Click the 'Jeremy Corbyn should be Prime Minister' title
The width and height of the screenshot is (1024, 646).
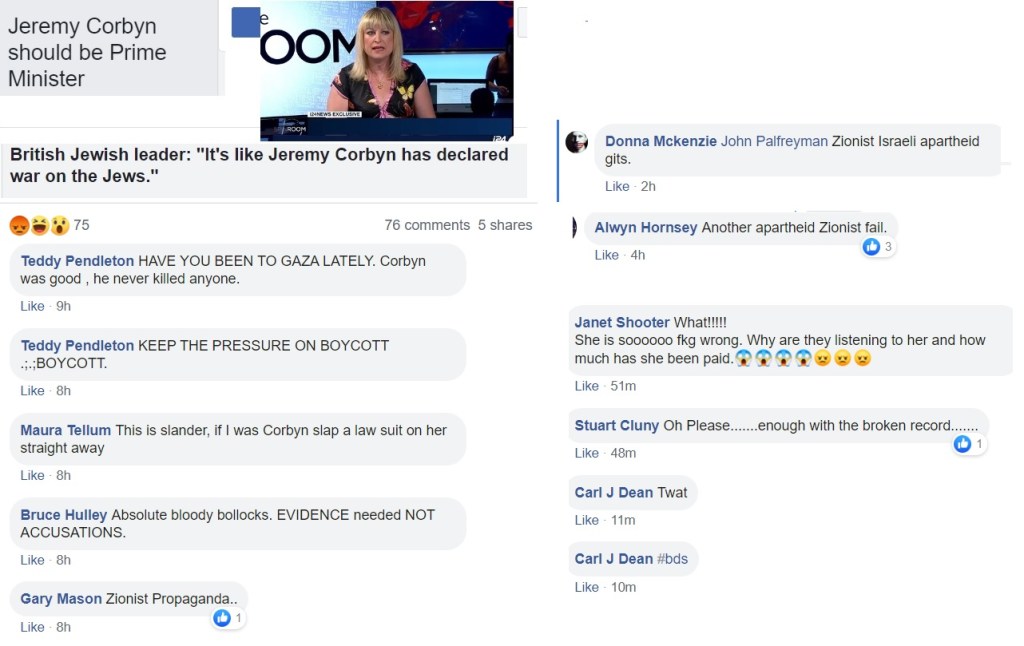pos(87,52)
